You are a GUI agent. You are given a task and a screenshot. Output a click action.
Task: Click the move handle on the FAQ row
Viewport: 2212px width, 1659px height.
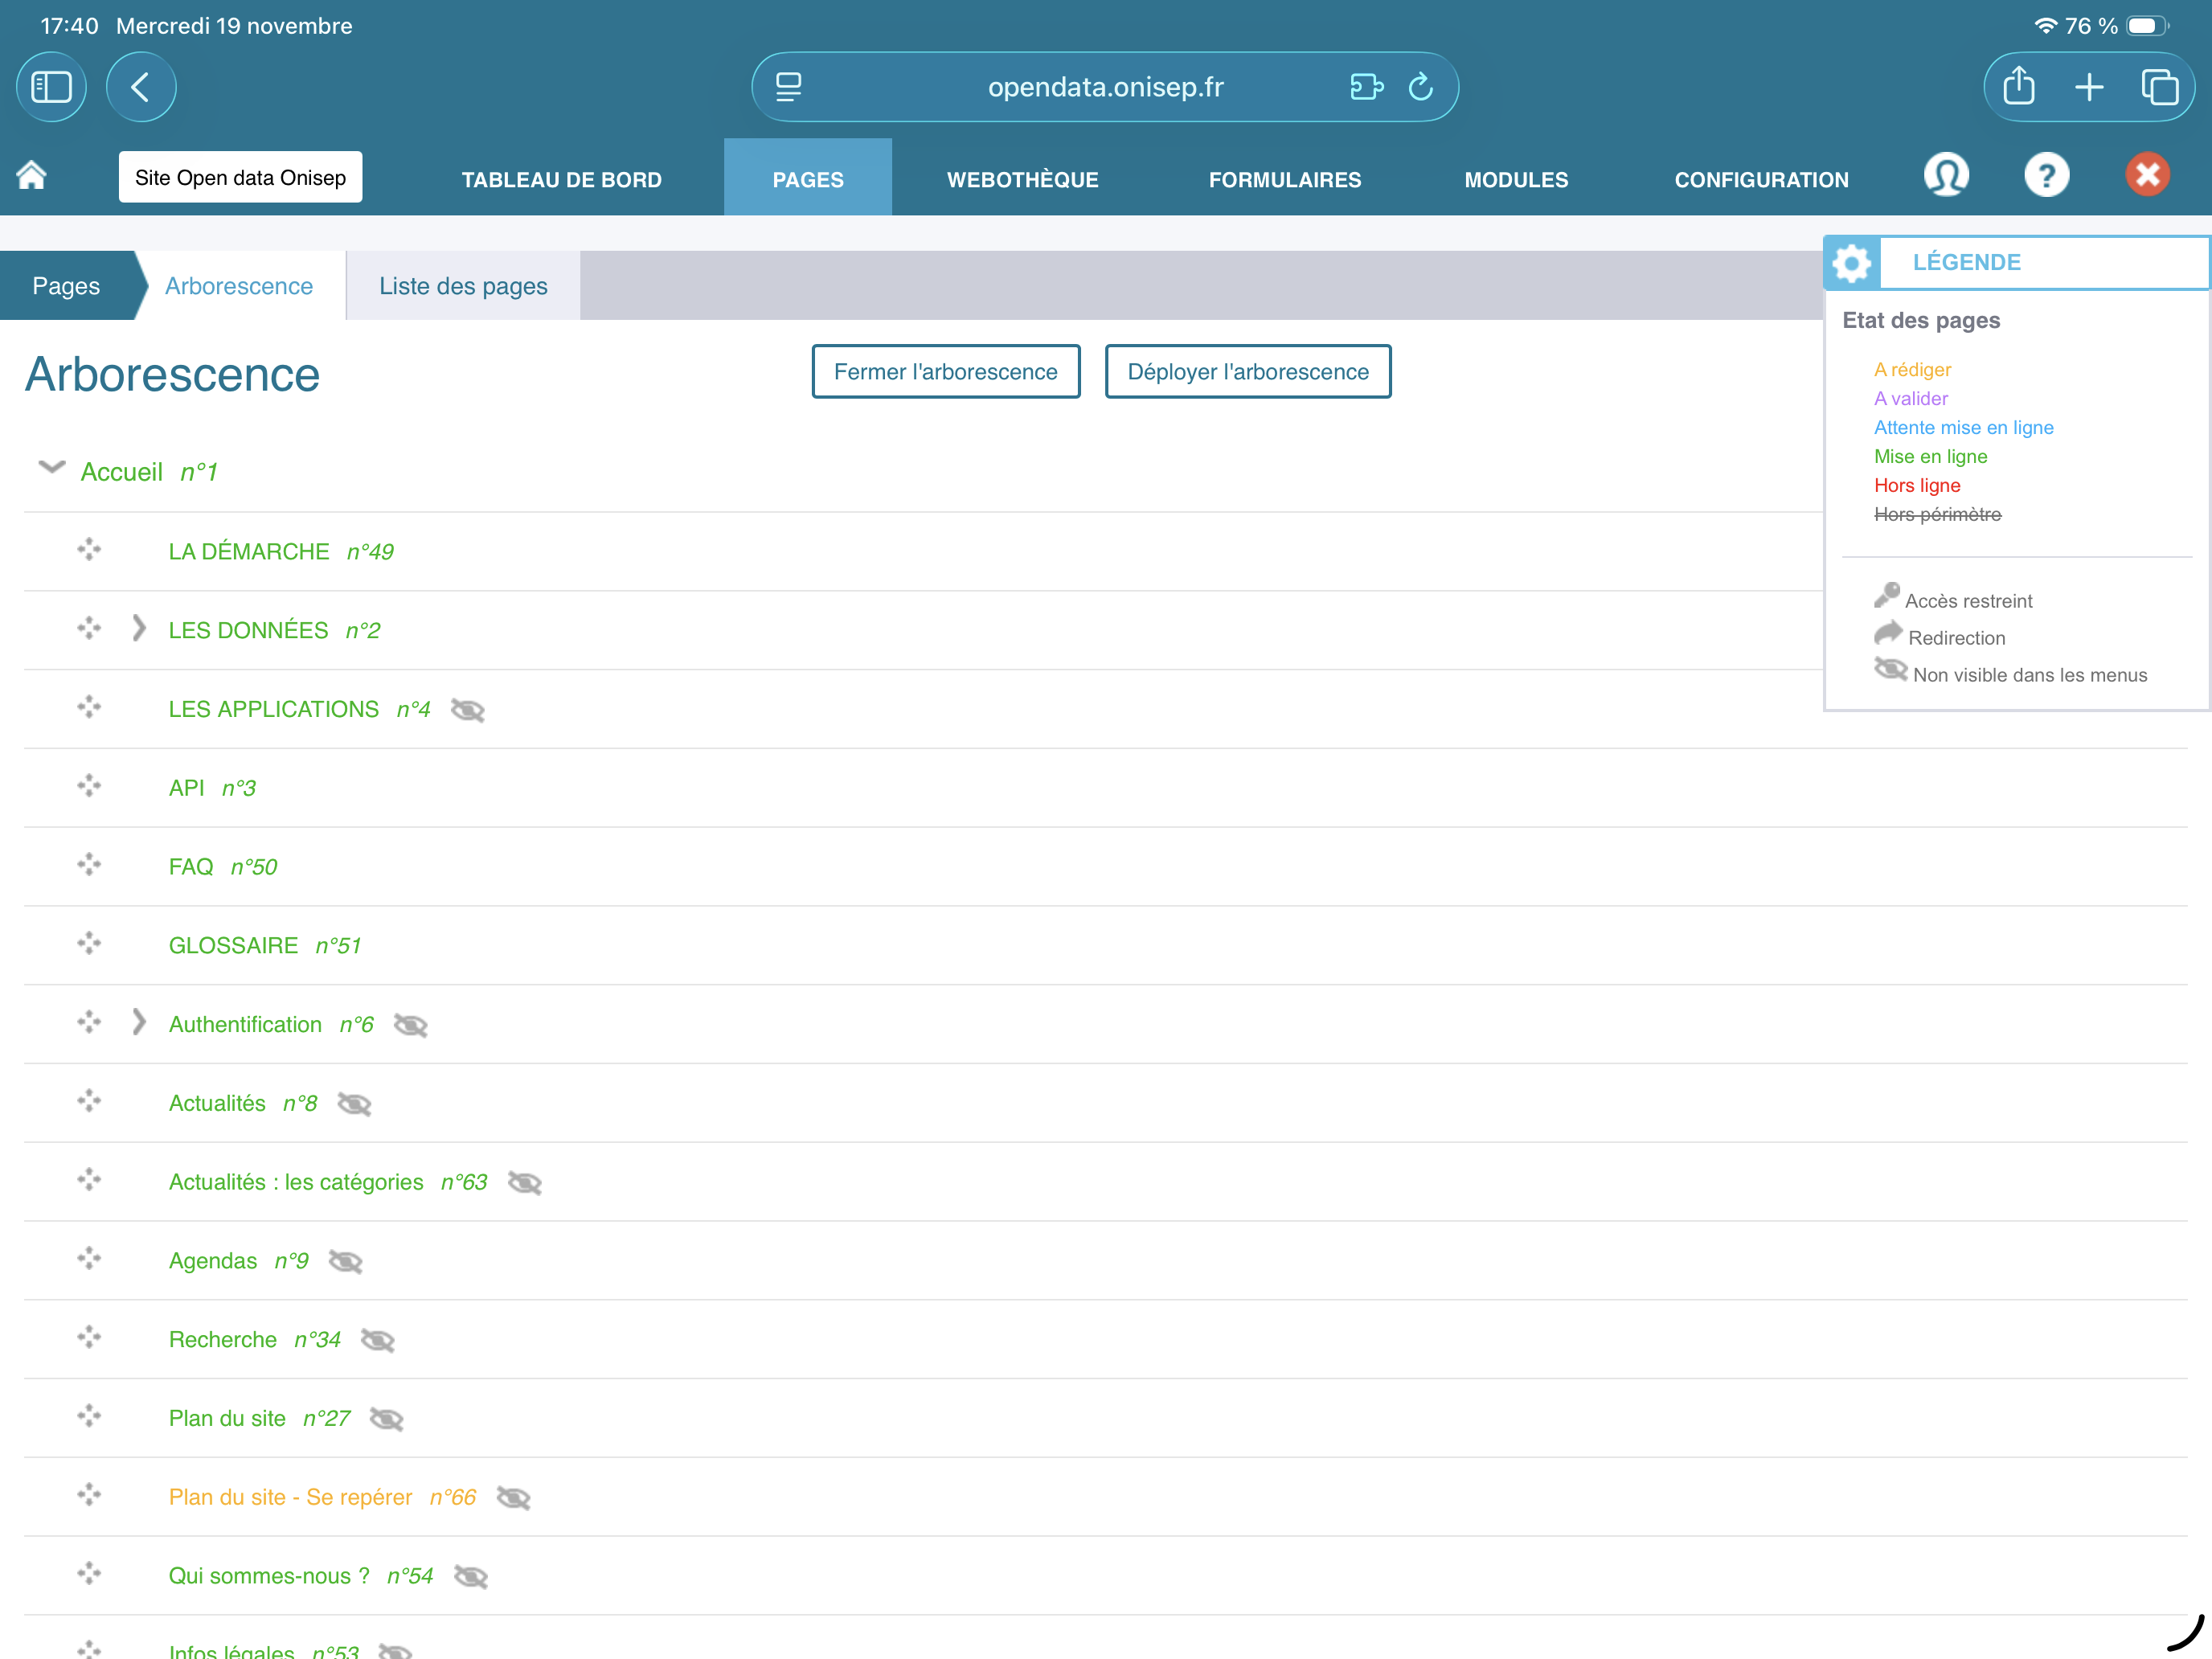(x=89, y=865)
